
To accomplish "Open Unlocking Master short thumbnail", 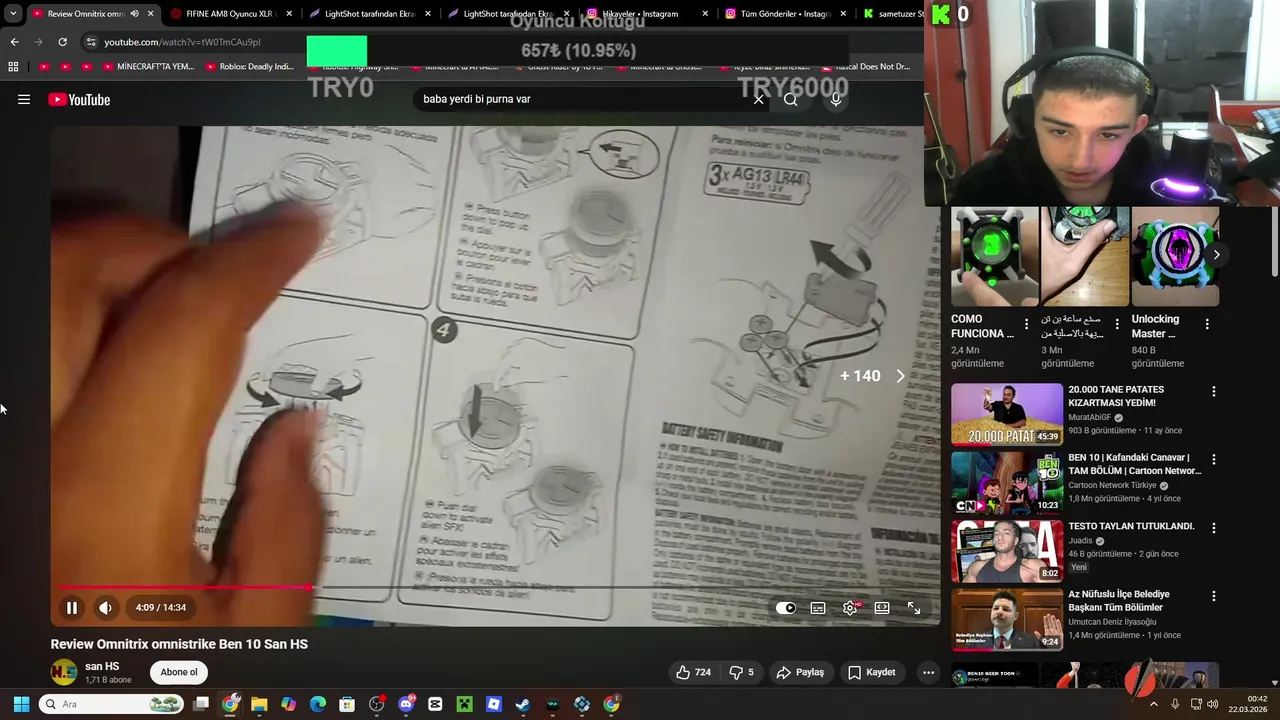I will coord(1175,256).
